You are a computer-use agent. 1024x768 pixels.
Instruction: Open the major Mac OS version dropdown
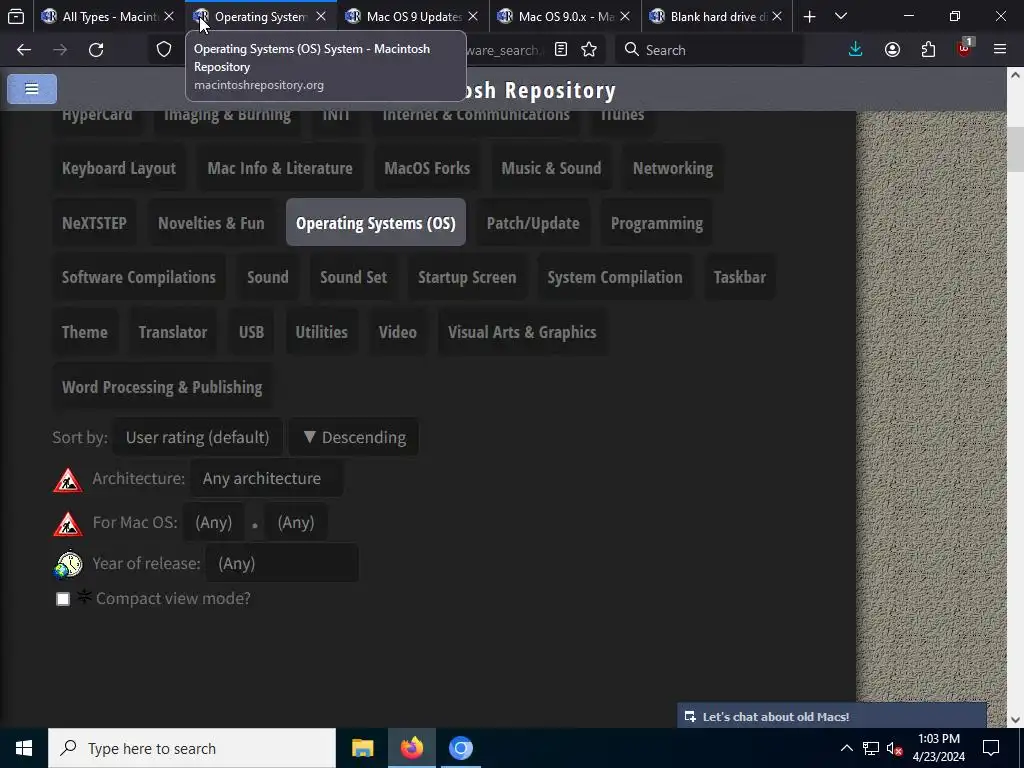click(x=214, y=522)
